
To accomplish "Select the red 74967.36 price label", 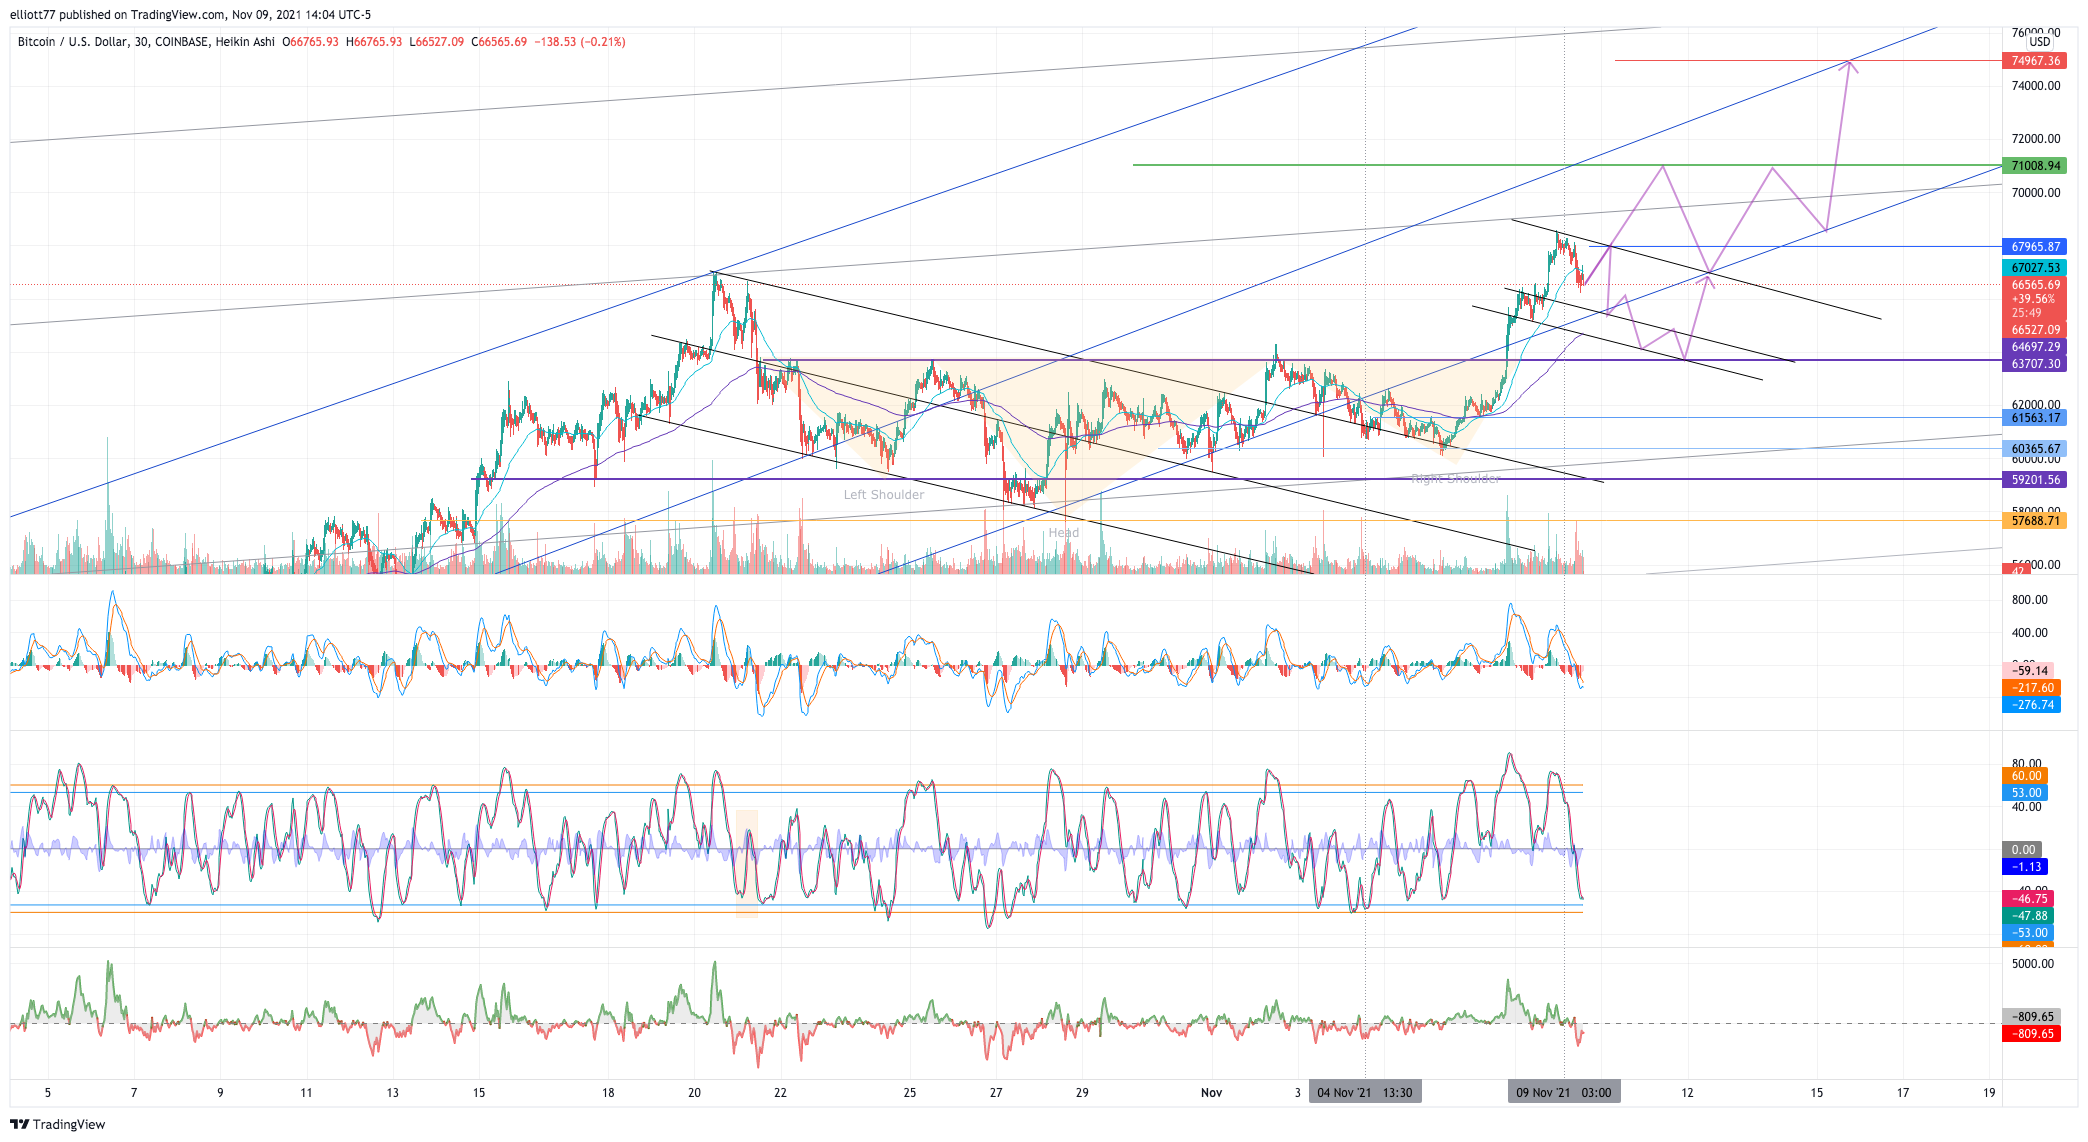I will point(2034,61).
